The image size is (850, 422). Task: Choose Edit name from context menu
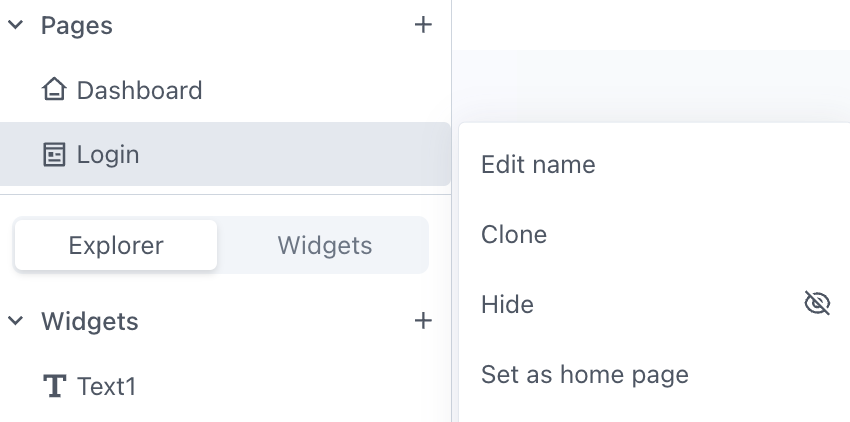click(538, 165)
